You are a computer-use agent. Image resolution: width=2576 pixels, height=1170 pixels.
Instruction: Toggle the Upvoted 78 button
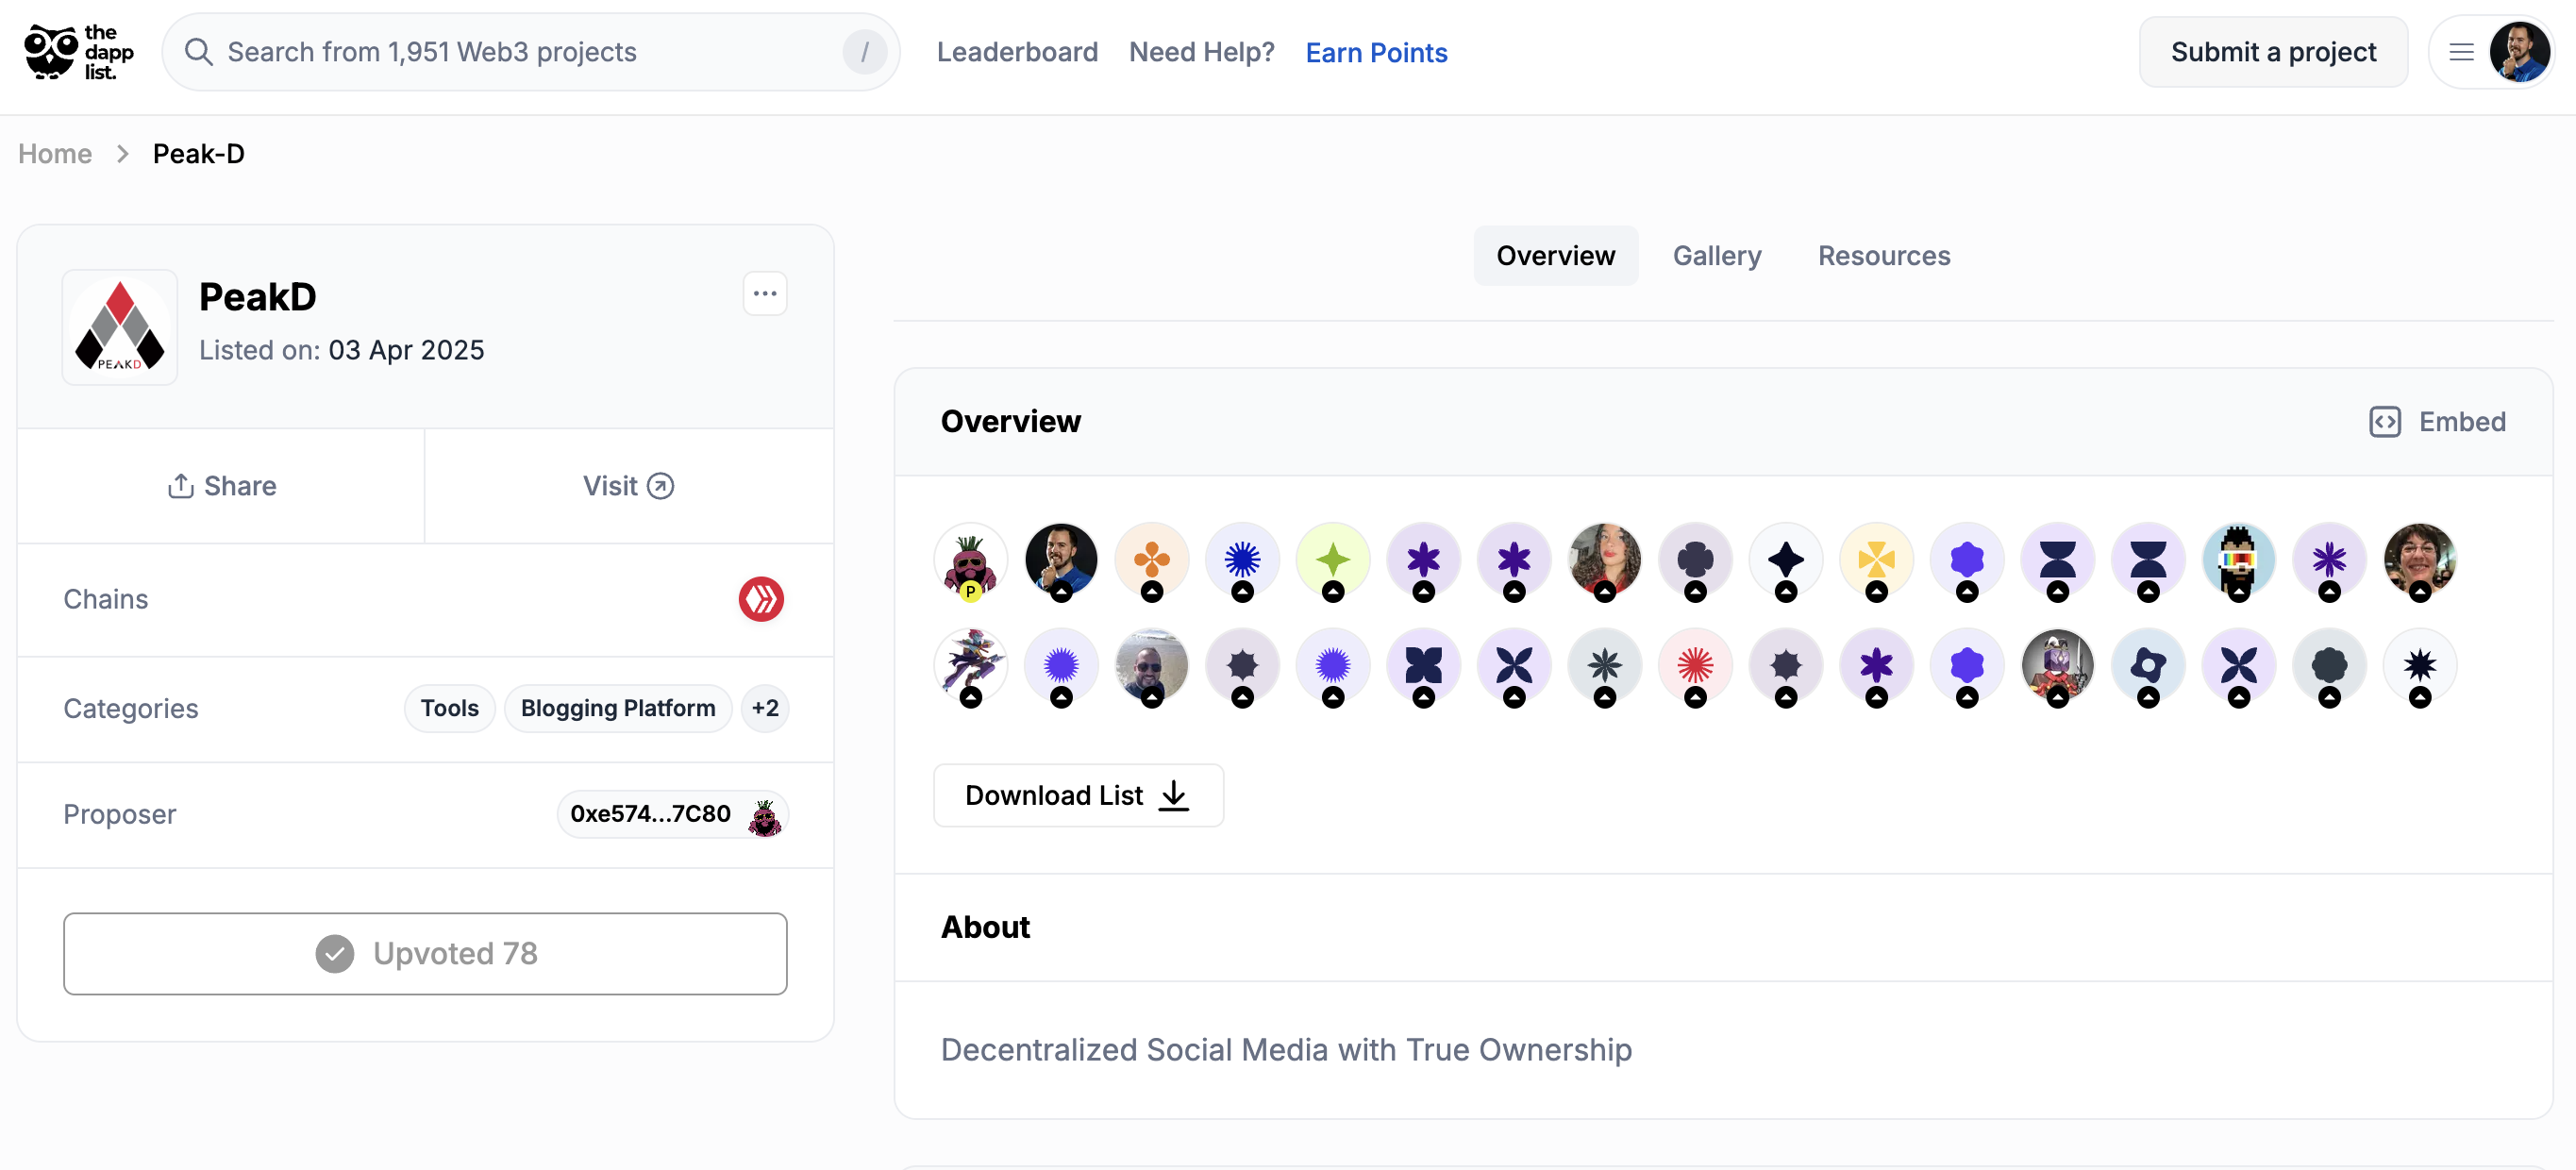(x=425, y=953)
